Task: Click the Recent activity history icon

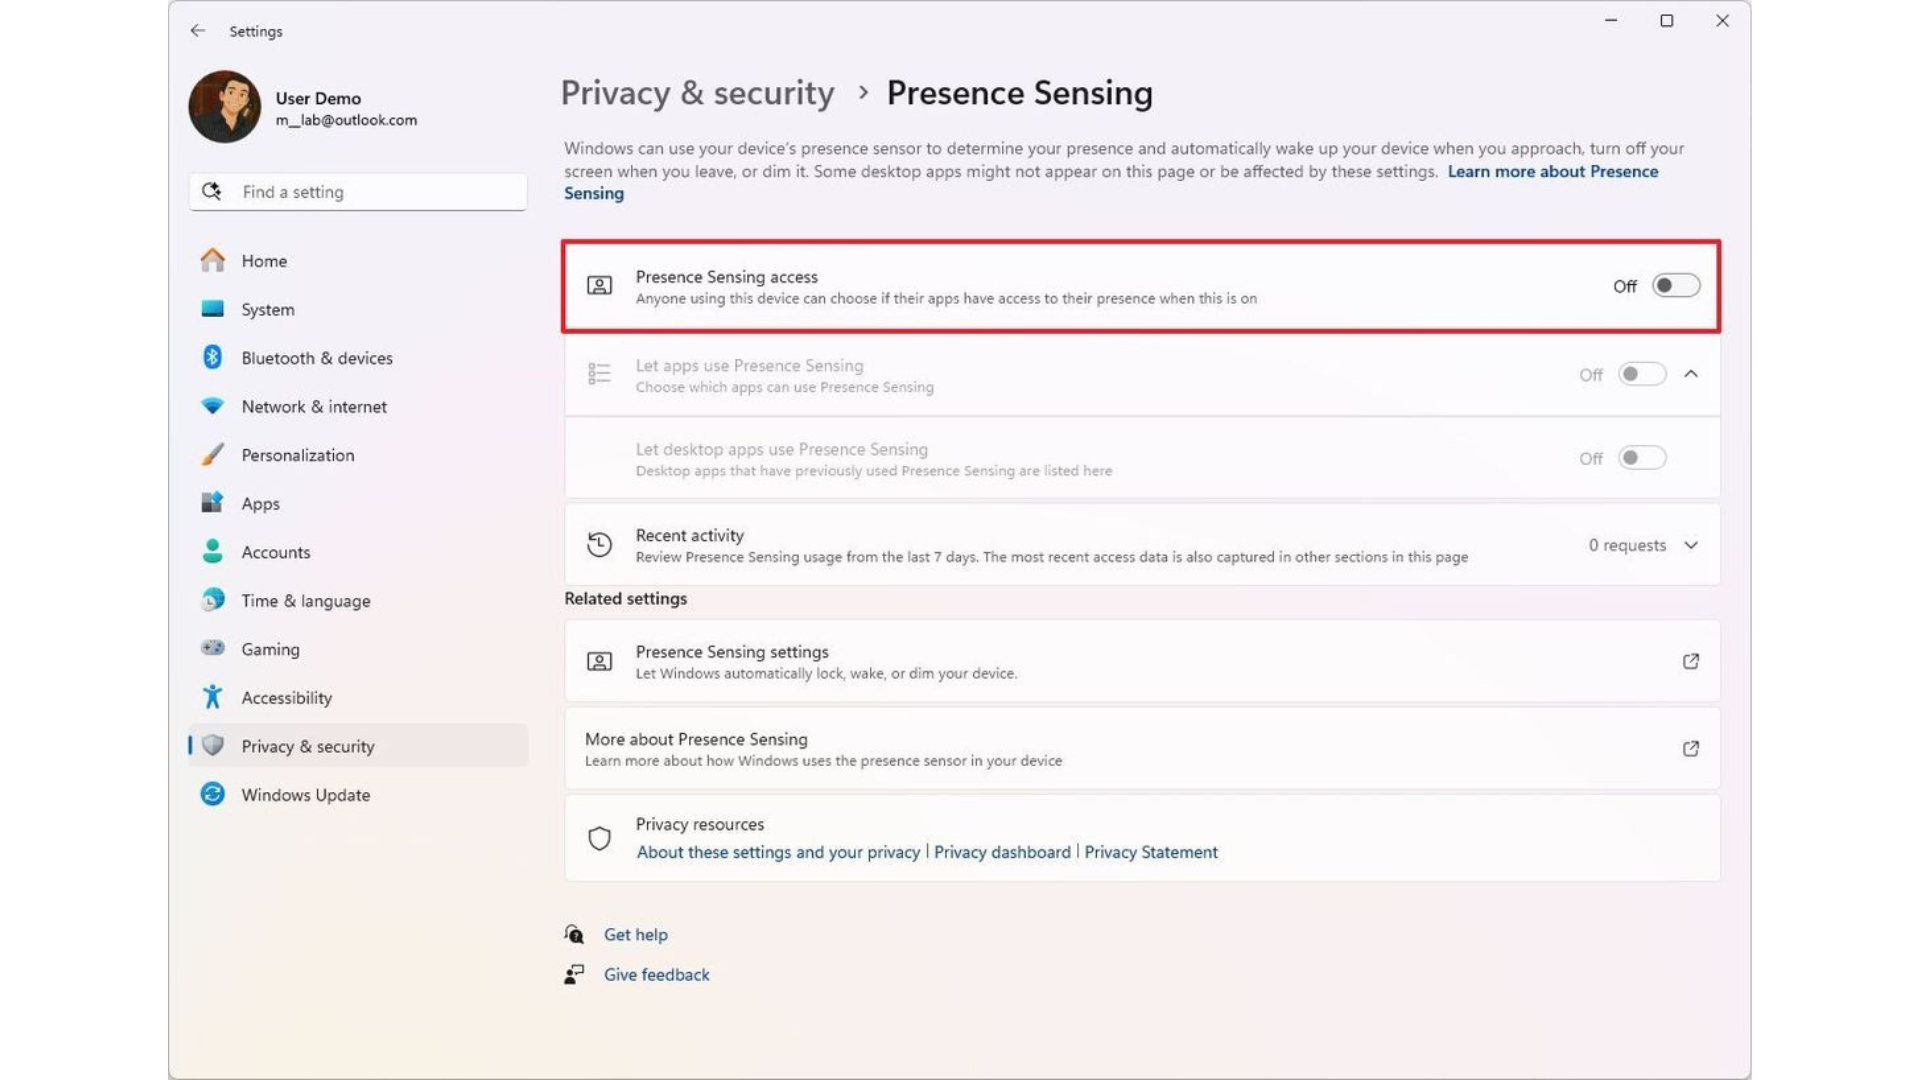Action: click(599, 544)
